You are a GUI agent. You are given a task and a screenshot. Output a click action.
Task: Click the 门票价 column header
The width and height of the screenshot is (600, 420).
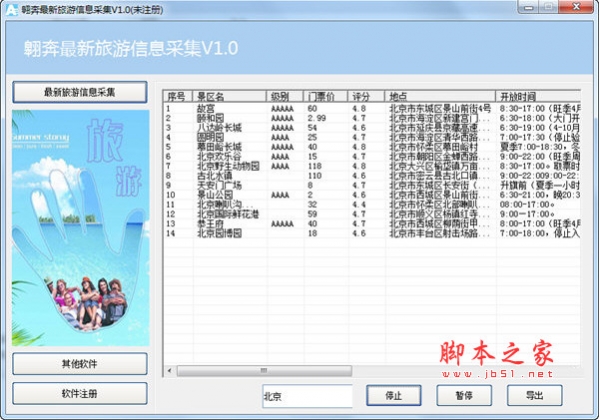pyautogui.click(x=325, y=96)
